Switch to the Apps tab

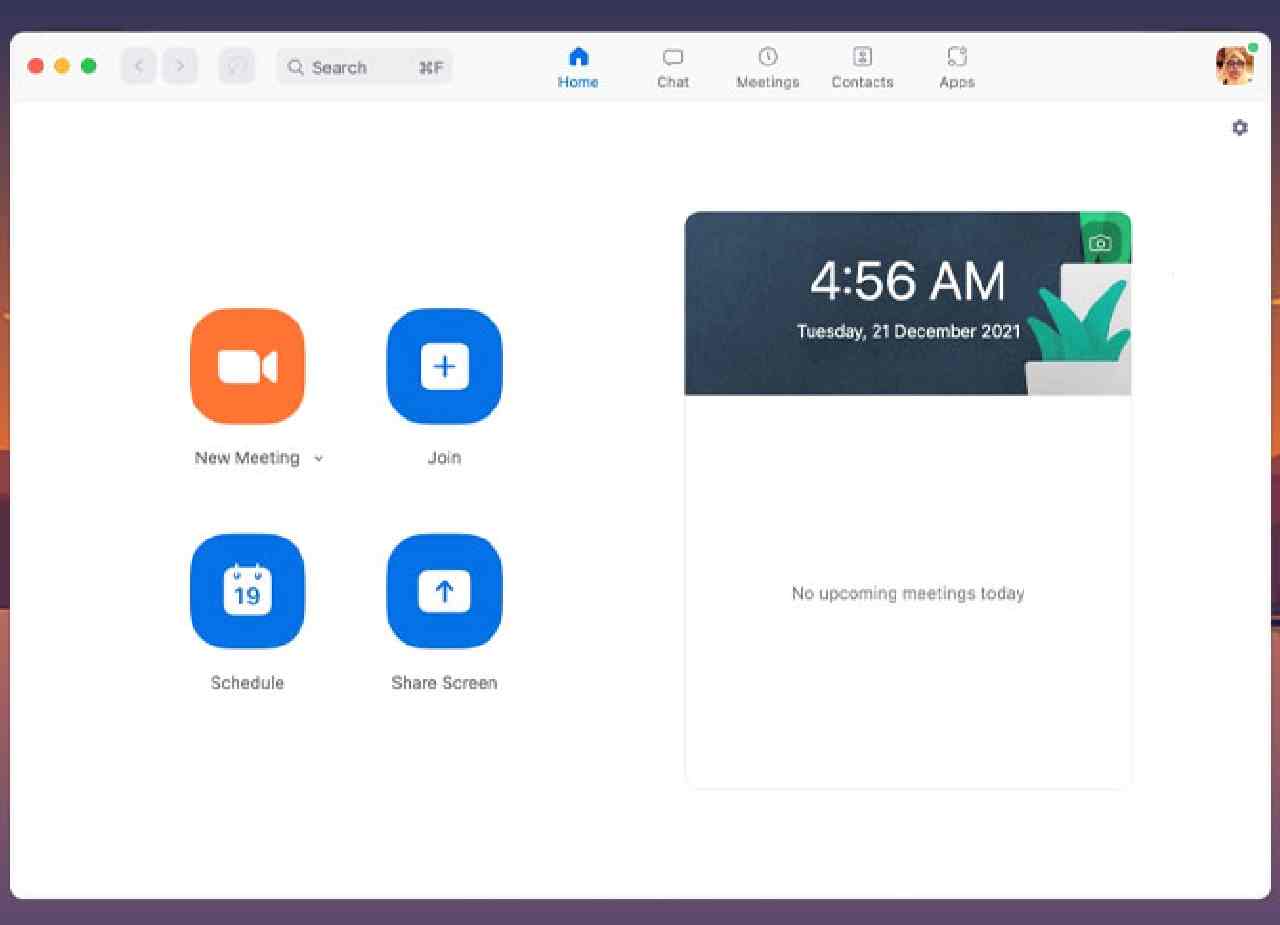click(957, 68)
